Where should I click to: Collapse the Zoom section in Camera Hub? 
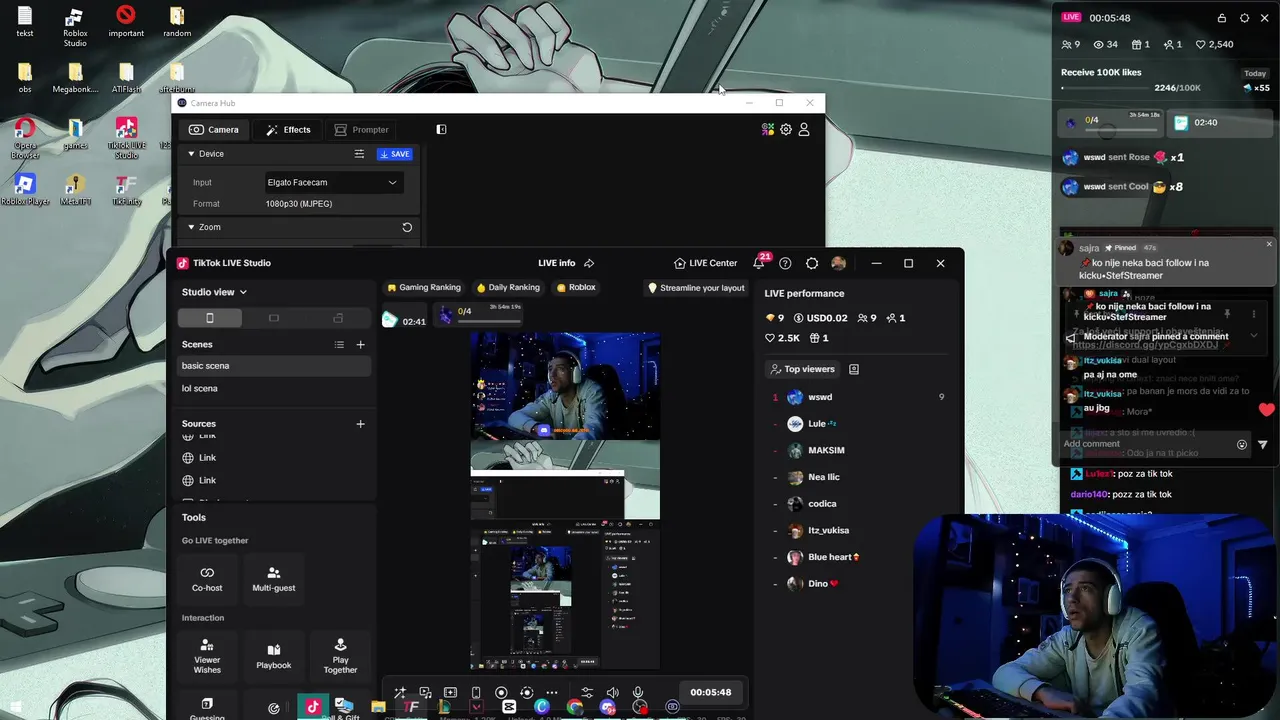191,227
